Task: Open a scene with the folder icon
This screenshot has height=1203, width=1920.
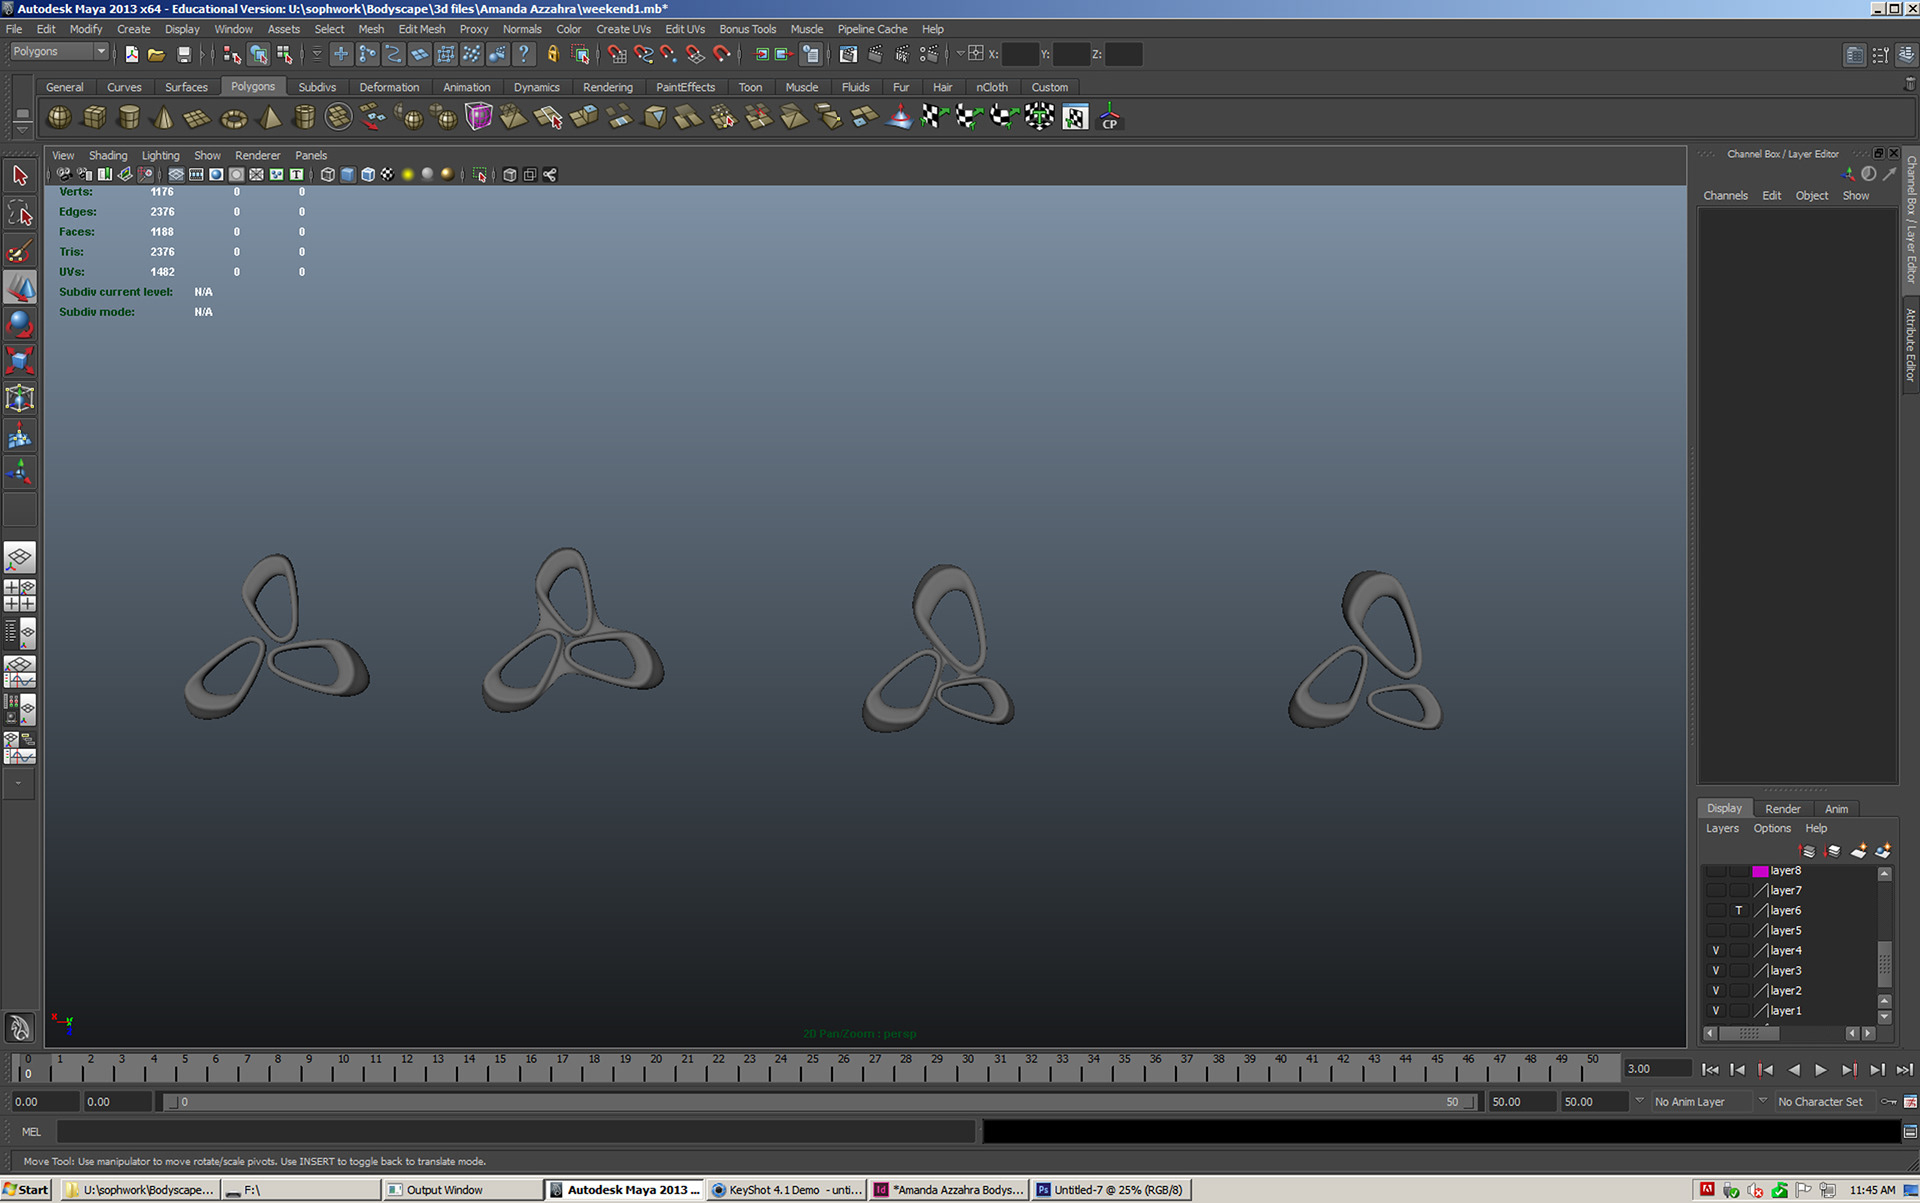Action: (156, 54)
